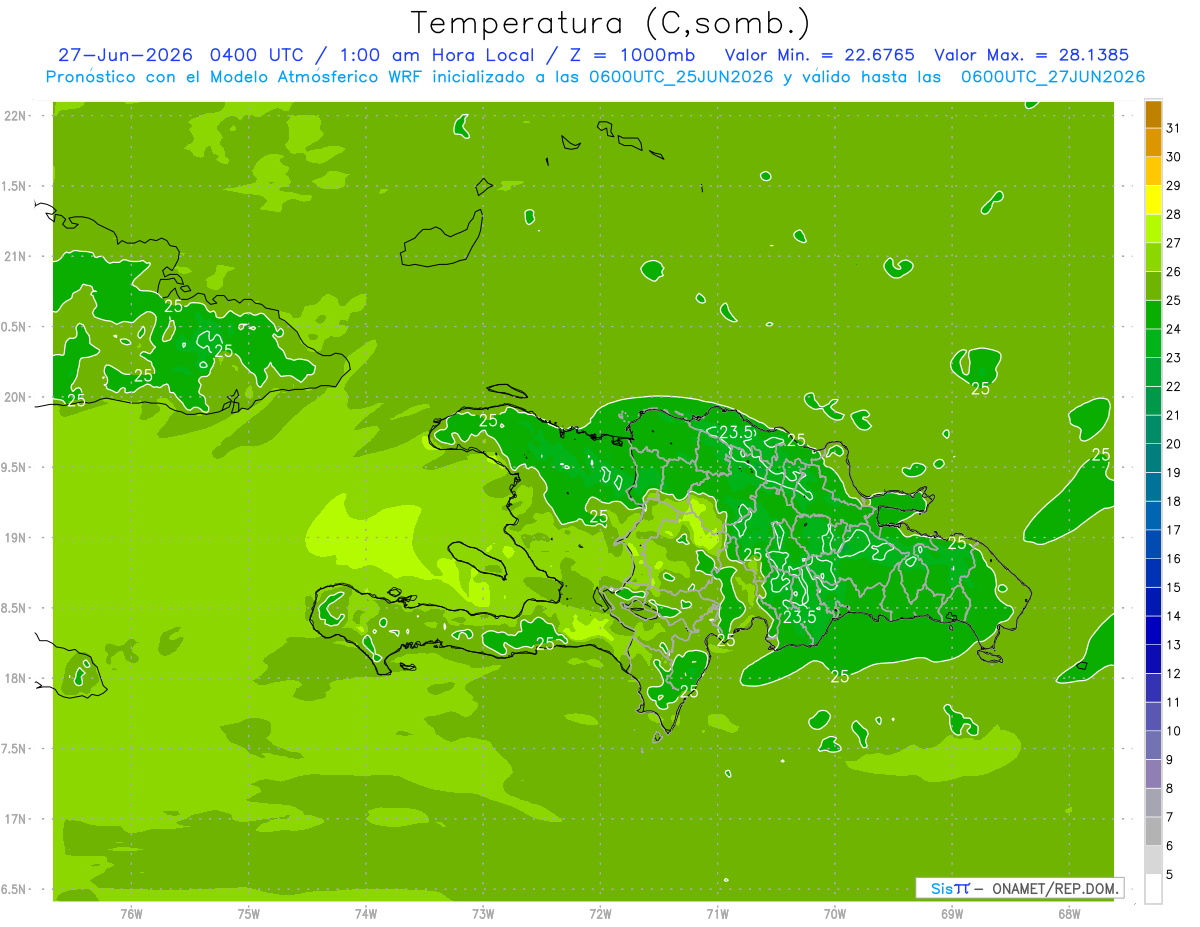
Task: Click the '23.5' contour label near southern Dominican coast
Action: [799, 617]
